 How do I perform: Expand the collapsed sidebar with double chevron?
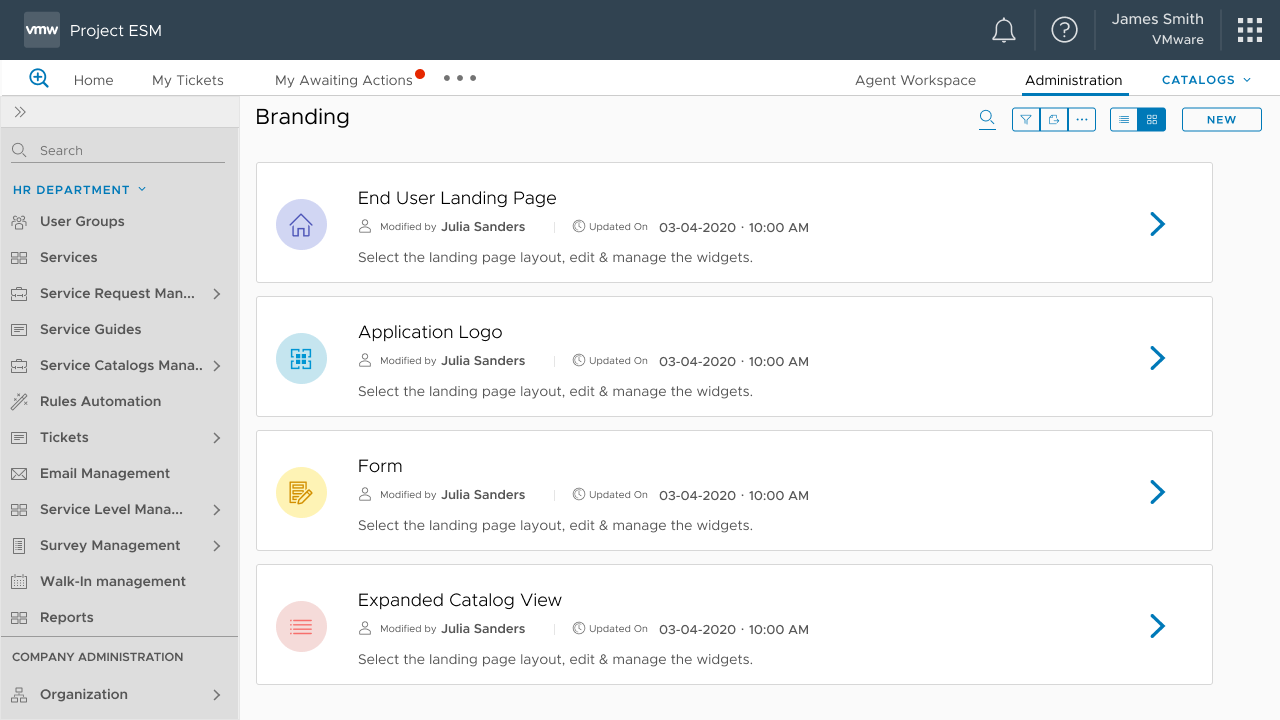click(20, 112)
